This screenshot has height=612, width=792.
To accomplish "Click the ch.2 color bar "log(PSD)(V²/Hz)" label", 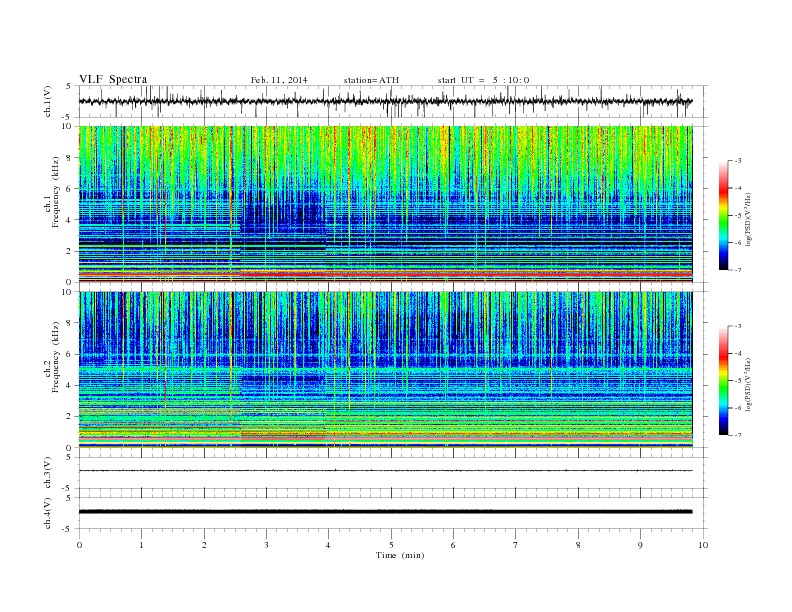I will coord(750,384).
